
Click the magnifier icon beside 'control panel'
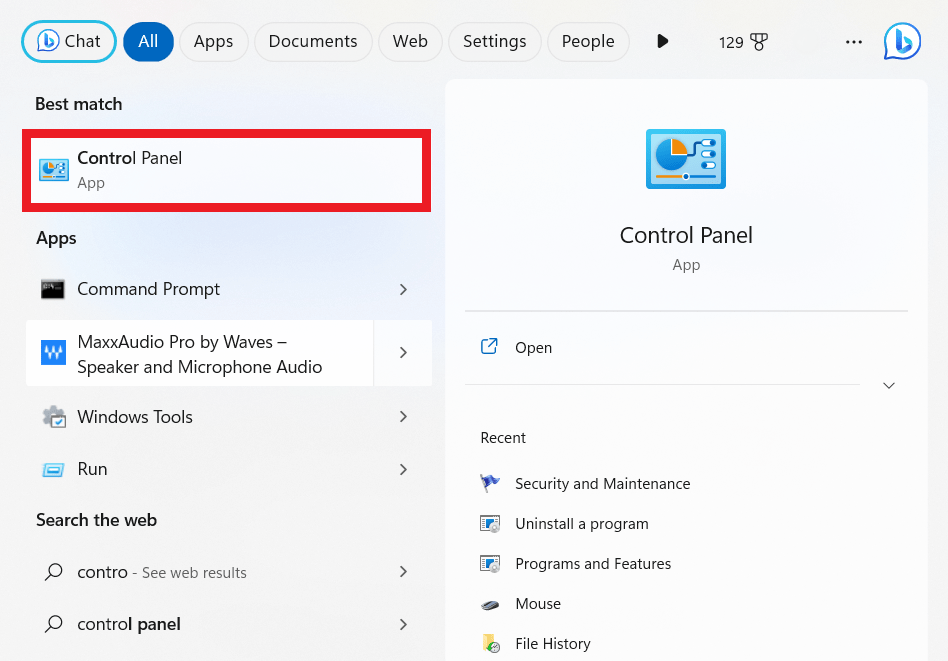pos(53,624)
